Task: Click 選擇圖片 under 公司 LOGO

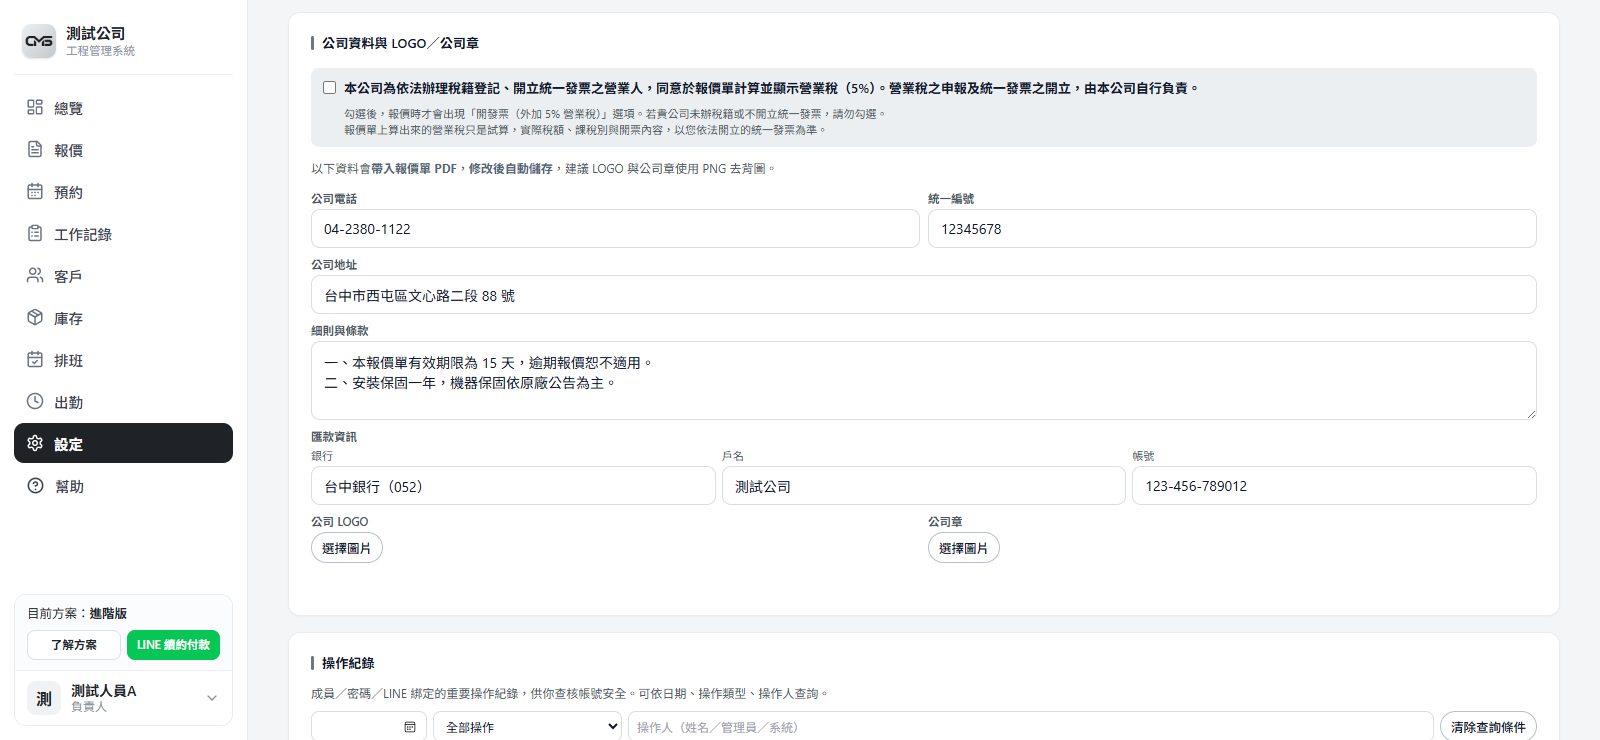Action: tap(347, 548)
